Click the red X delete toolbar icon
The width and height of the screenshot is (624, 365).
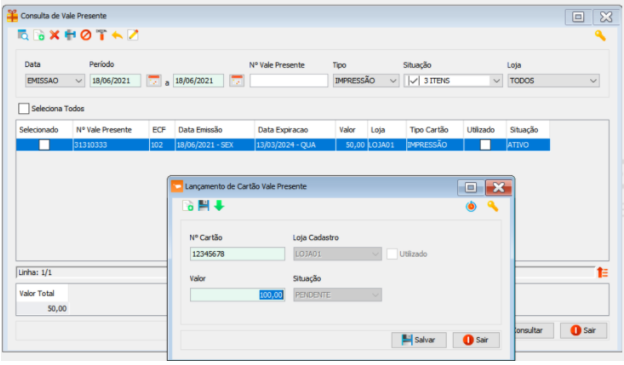55,35
